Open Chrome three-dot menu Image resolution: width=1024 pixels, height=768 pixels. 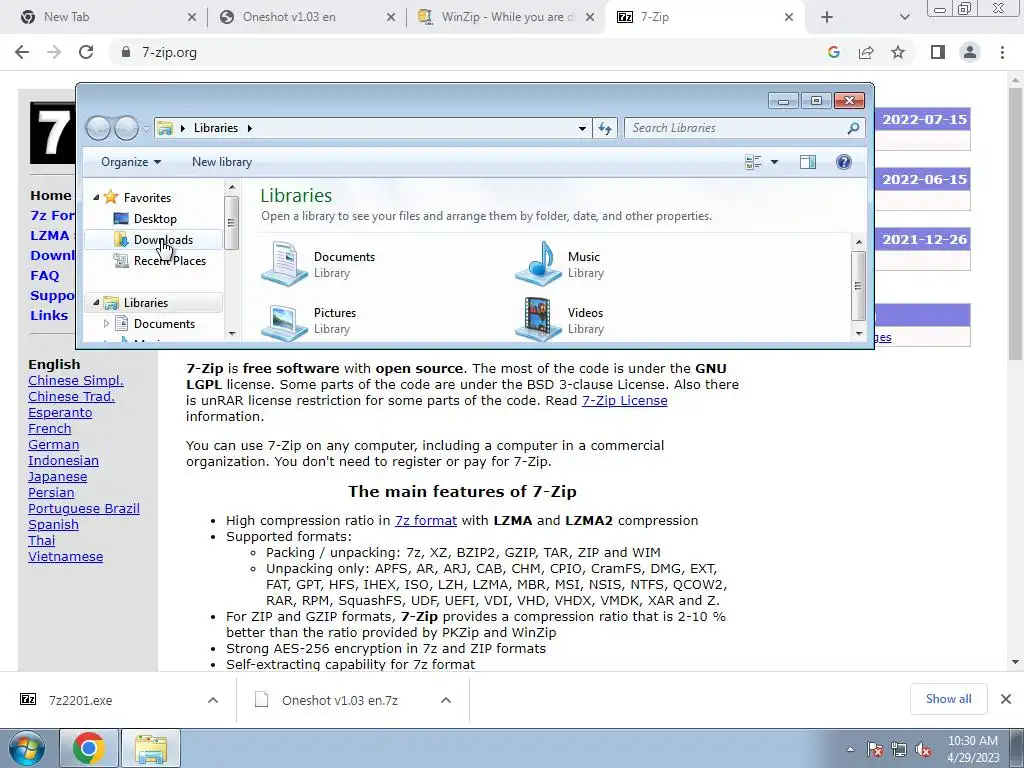(1002, 52)
